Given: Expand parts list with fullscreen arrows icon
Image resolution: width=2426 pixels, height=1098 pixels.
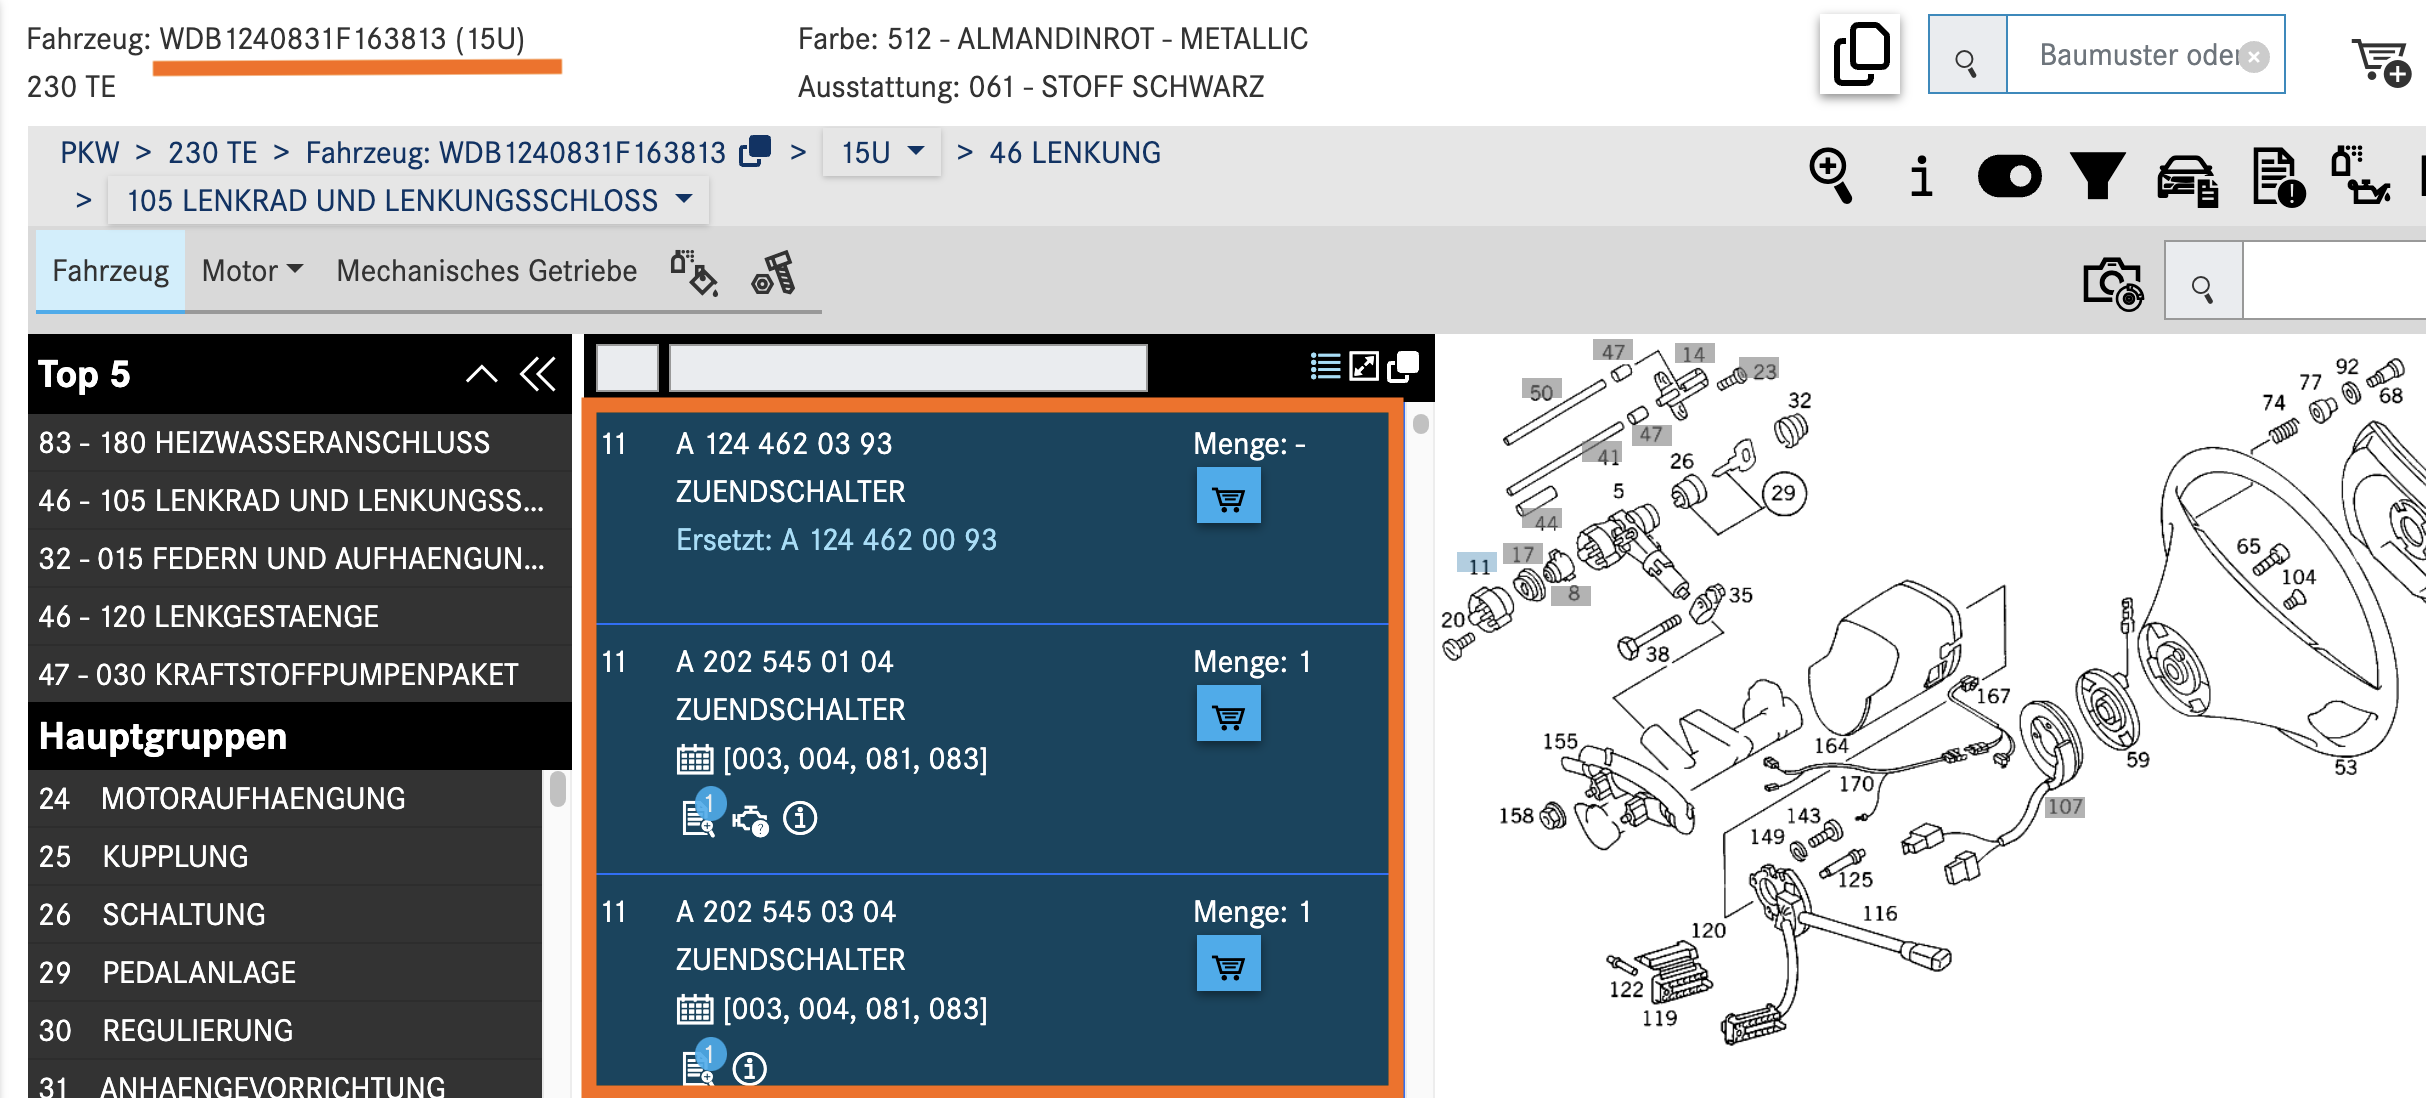Looking at the screenshot, I should [x=1364, y=366].
